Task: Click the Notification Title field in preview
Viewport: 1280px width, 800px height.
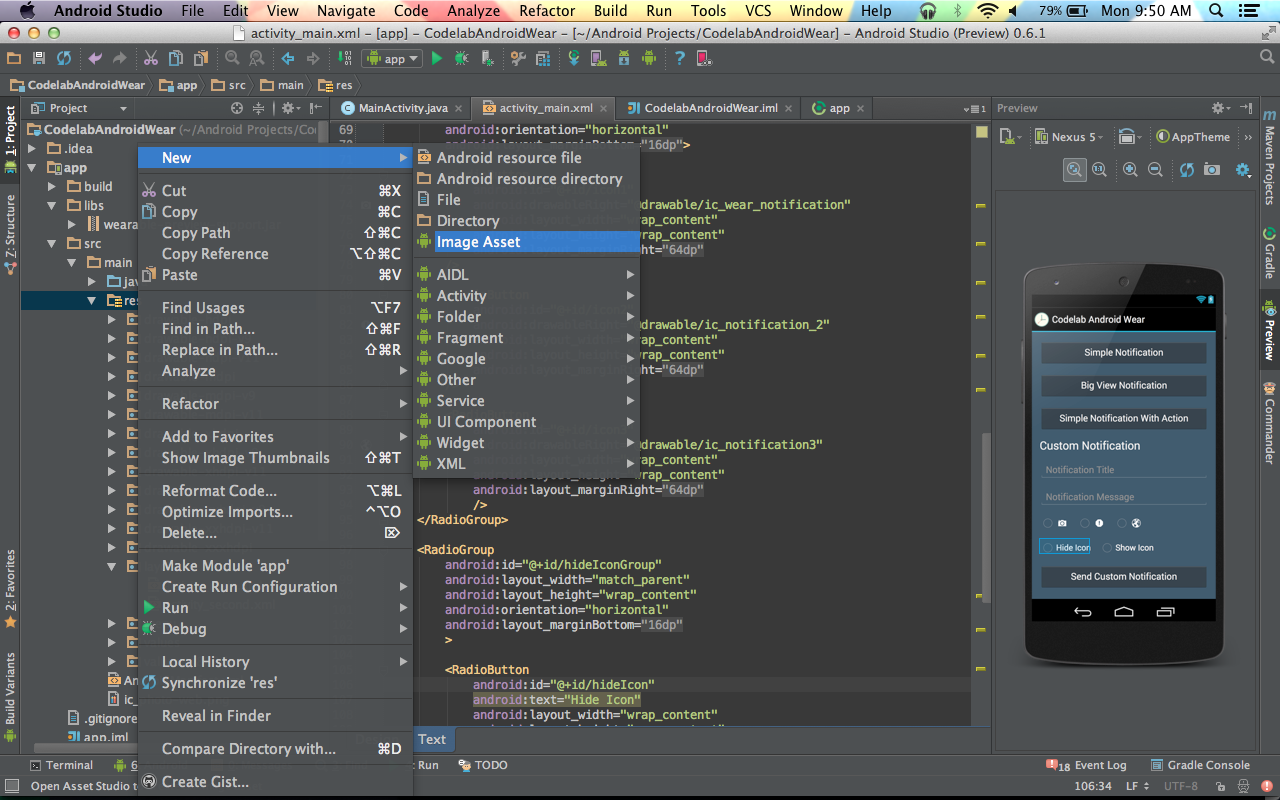Action: click(1123, 470)
